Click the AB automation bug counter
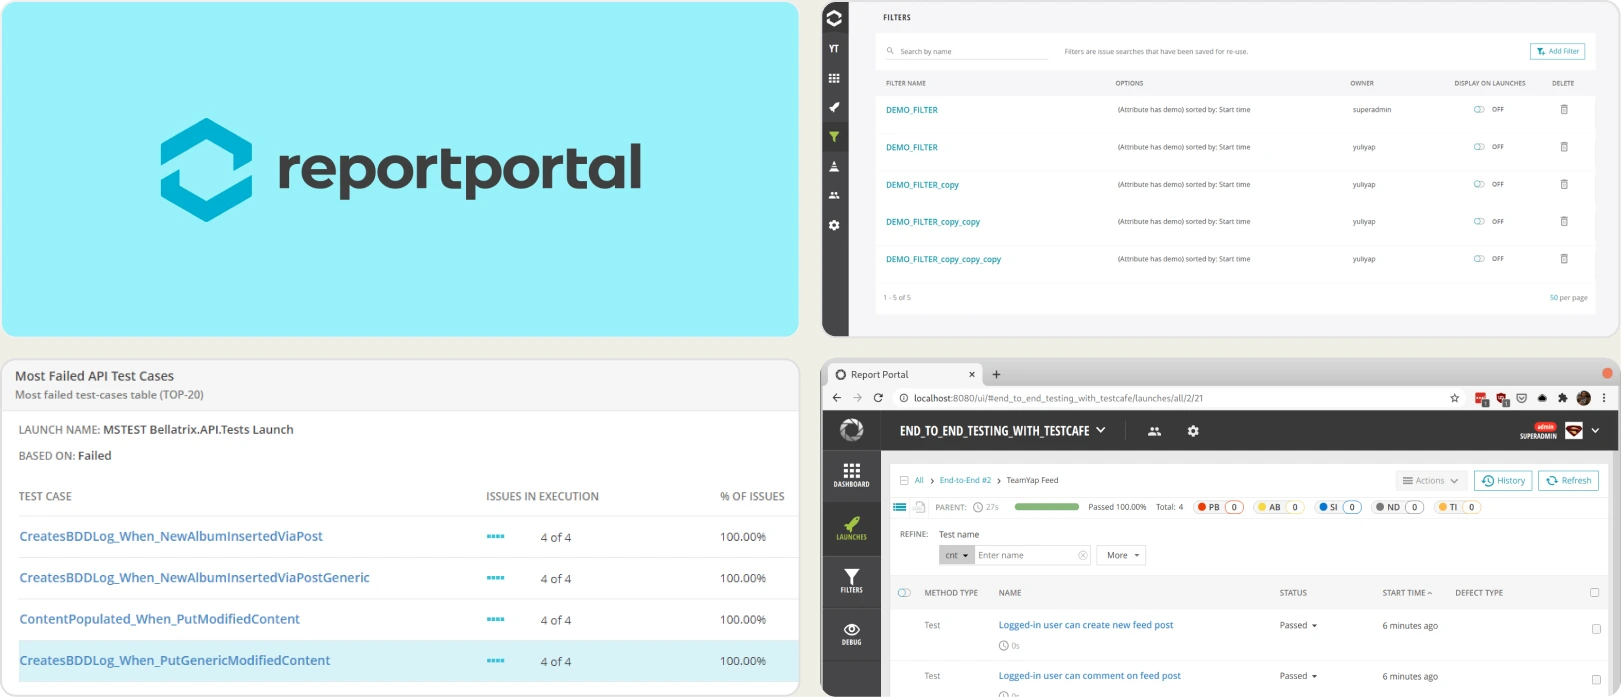The image size is (1621, 697). click(1279, 507)
